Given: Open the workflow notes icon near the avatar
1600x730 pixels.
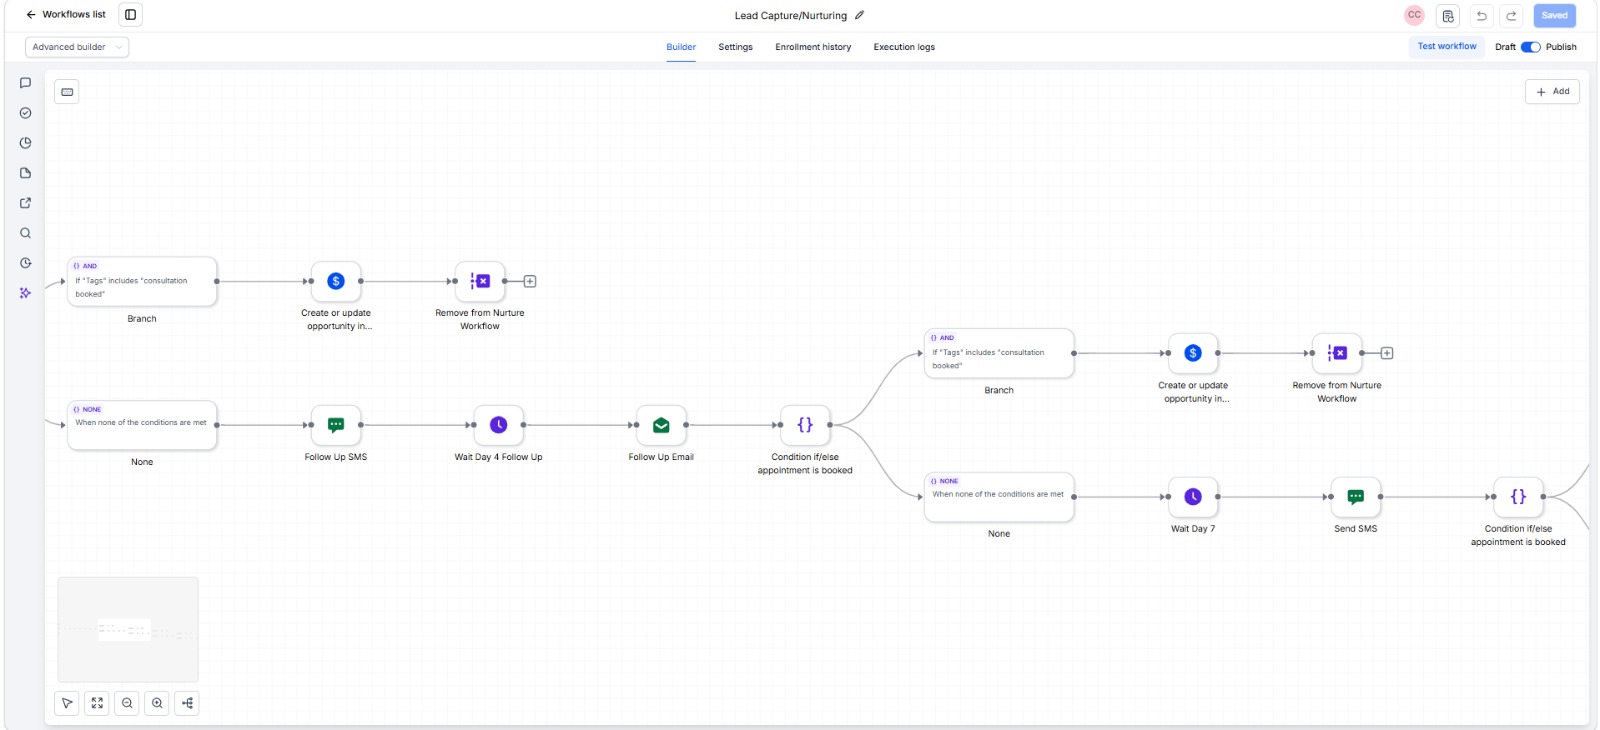Looking at the screenshot, I should point(1448,16).
